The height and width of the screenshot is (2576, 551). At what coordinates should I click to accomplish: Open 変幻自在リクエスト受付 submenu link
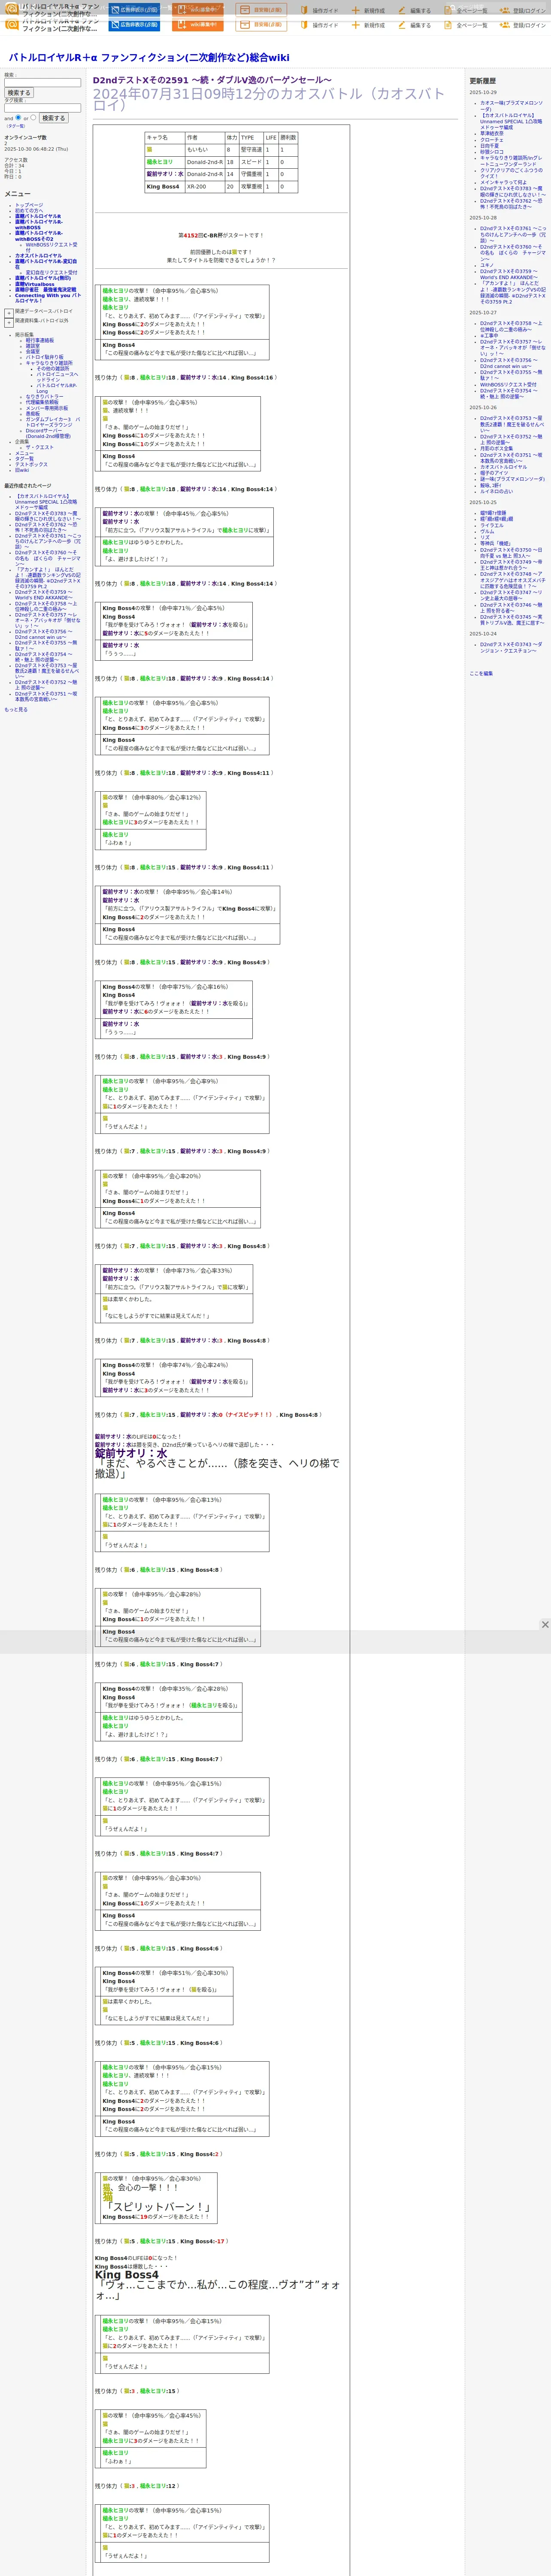pyautogui.click(x=51, y=272)
